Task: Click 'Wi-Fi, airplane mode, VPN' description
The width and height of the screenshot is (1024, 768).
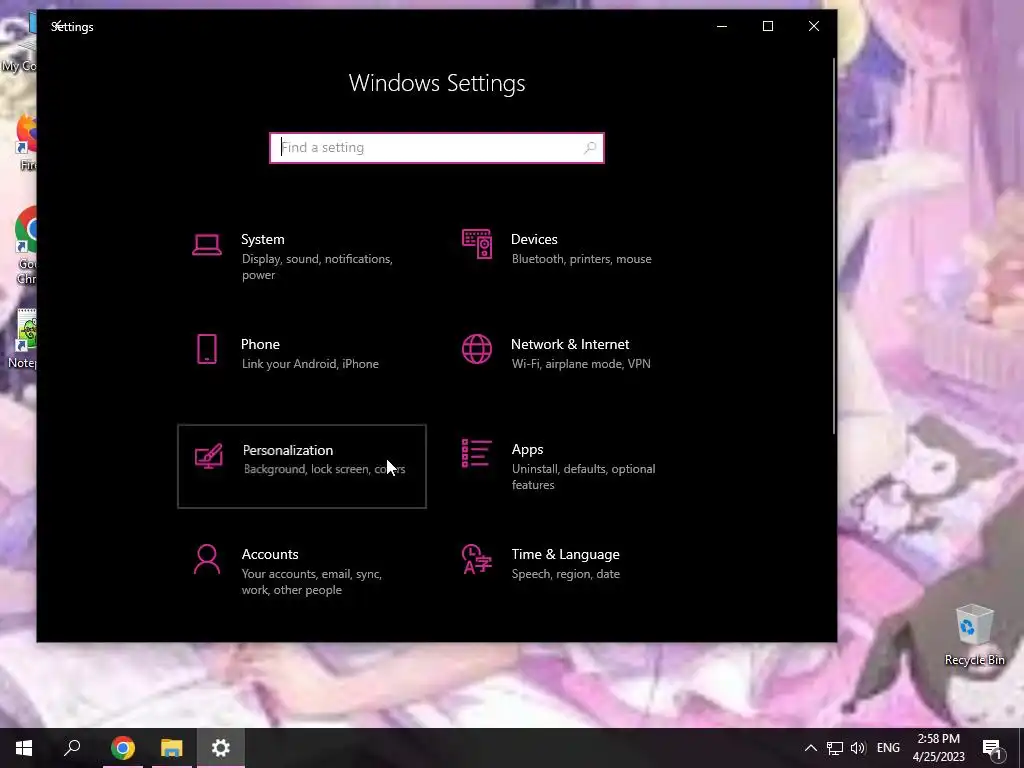Action: point(581,364)
